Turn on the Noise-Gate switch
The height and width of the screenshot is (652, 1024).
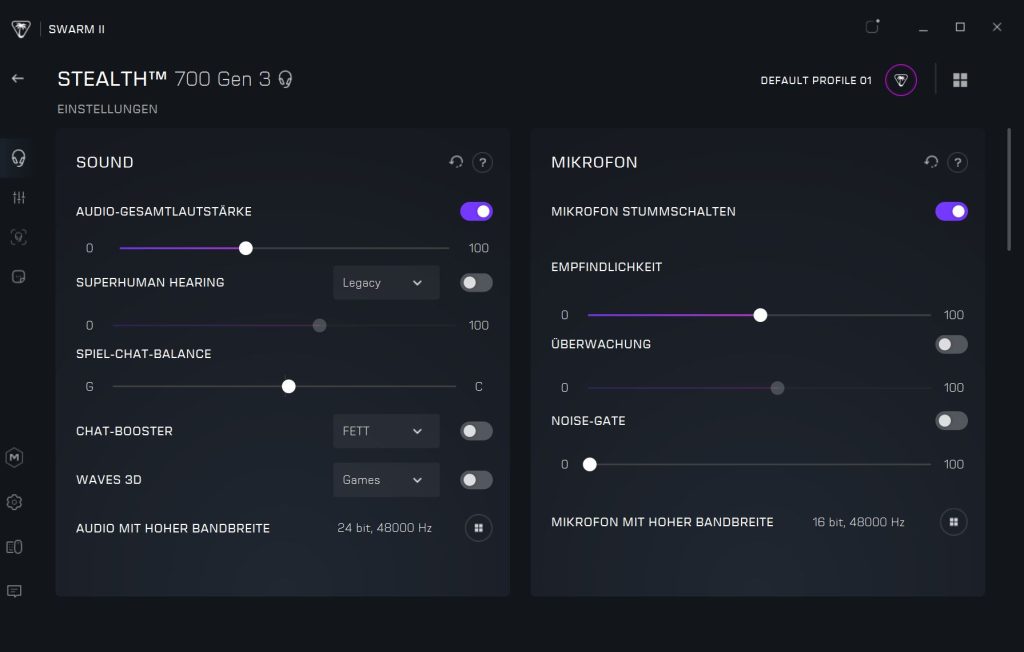pos(951,421)
